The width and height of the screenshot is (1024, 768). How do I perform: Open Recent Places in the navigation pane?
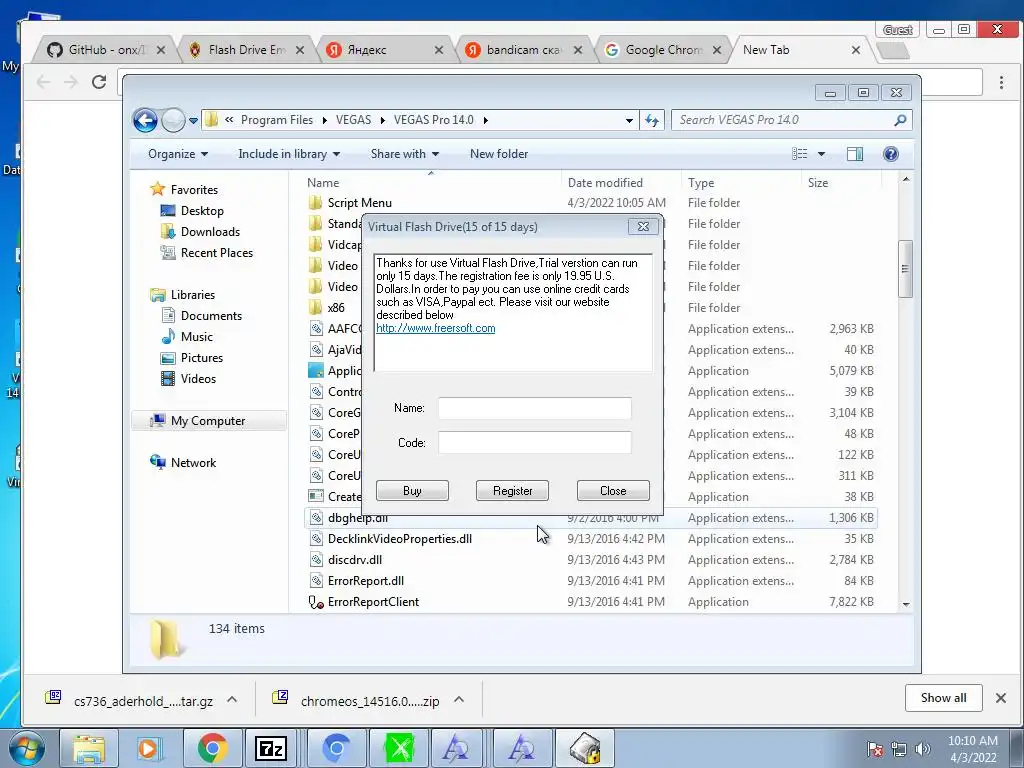pyautogui.click(x=216, y=253)
